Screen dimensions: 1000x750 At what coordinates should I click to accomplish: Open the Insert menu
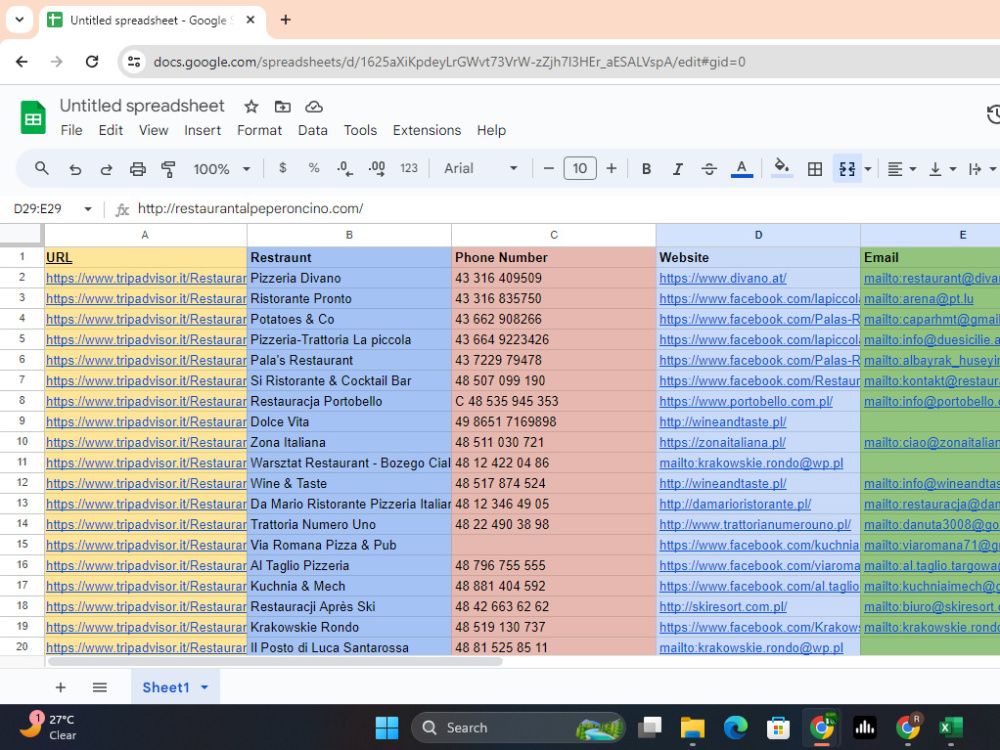coord(202,130)
